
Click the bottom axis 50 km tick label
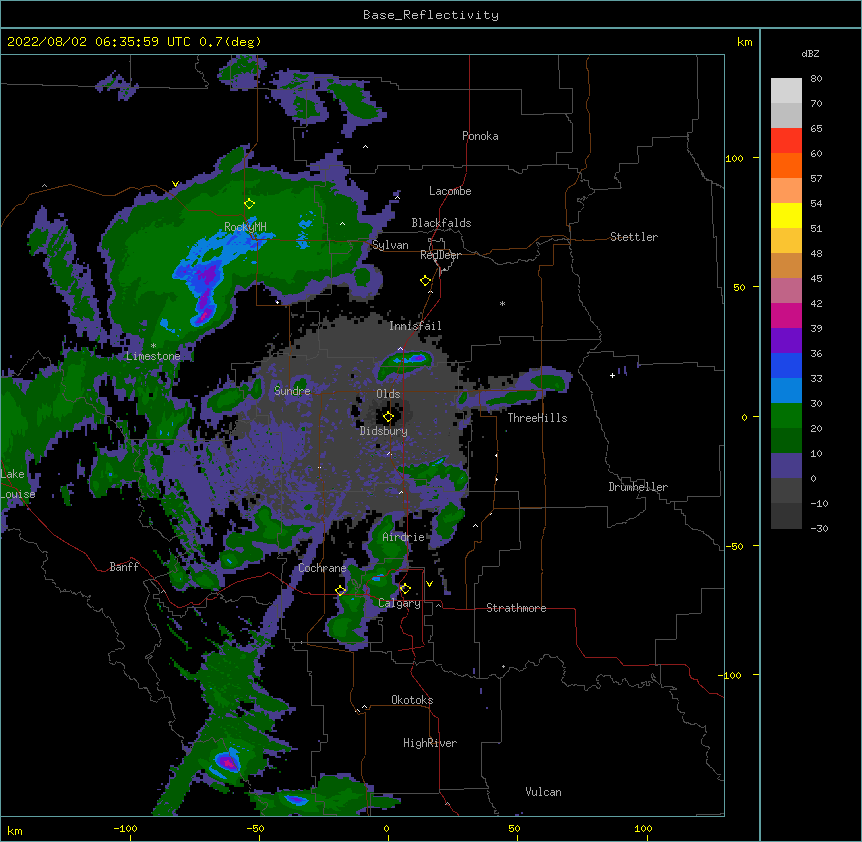pyautogui.click(x=514, y=828)
